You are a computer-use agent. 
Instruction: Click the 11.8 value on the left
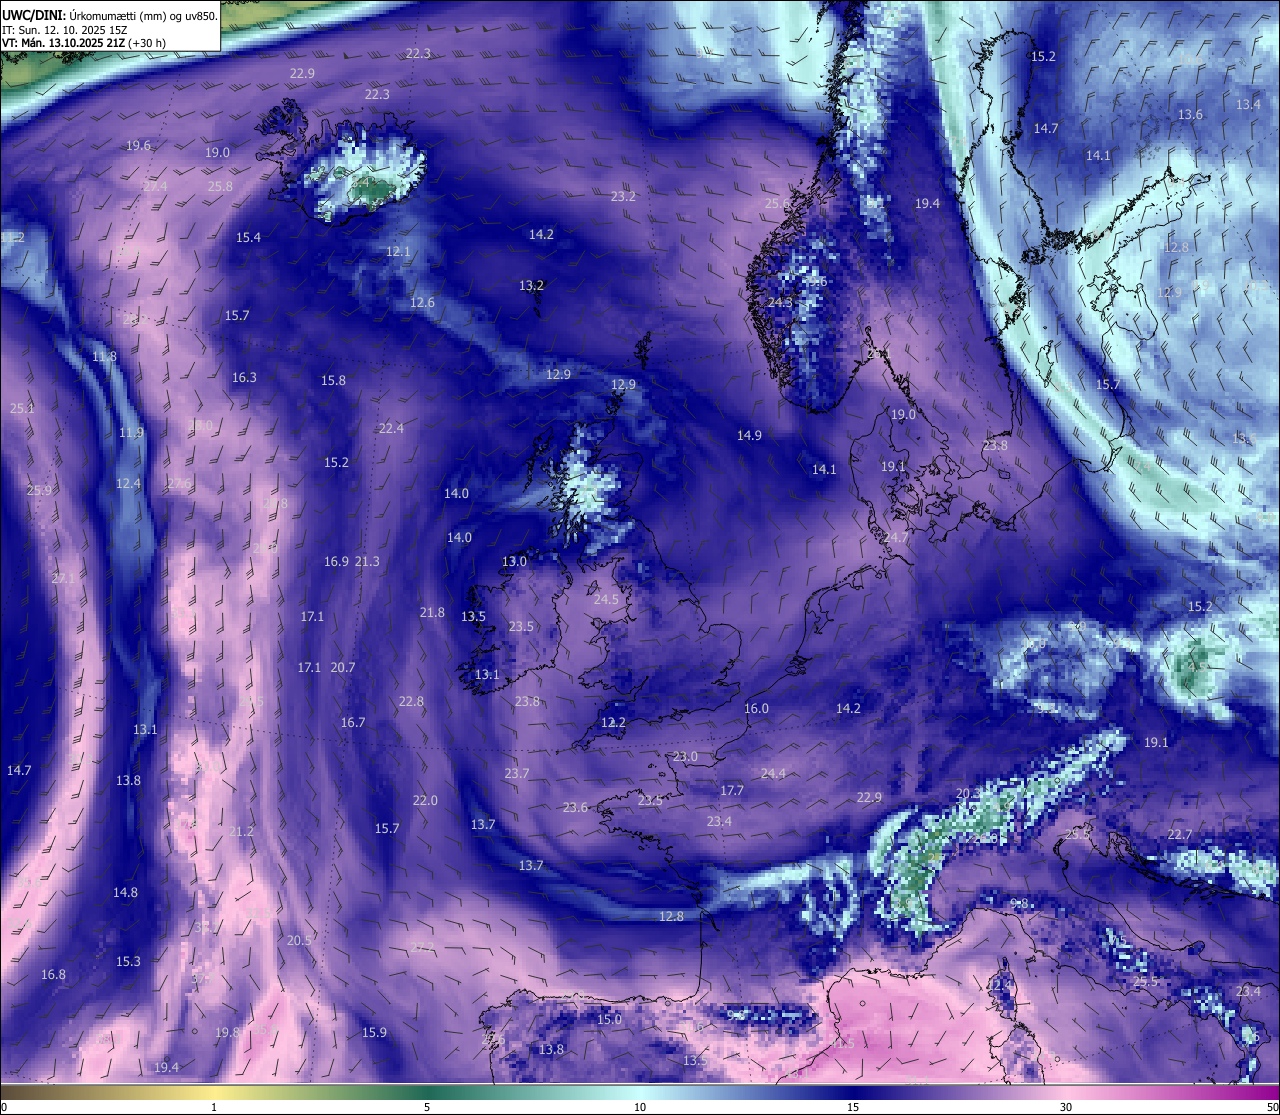(x=104, y=357)
